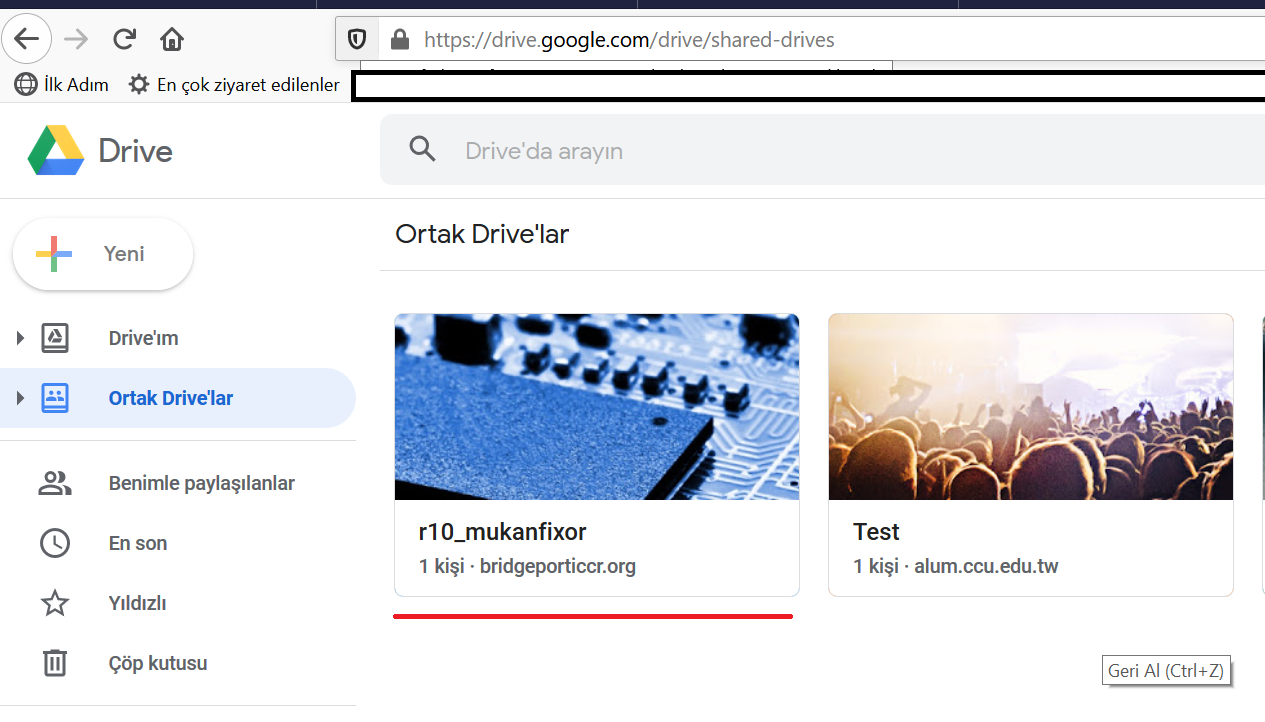Go to browser home page icon
This screenshot has width=1265, height=722.
pos(172,40)
